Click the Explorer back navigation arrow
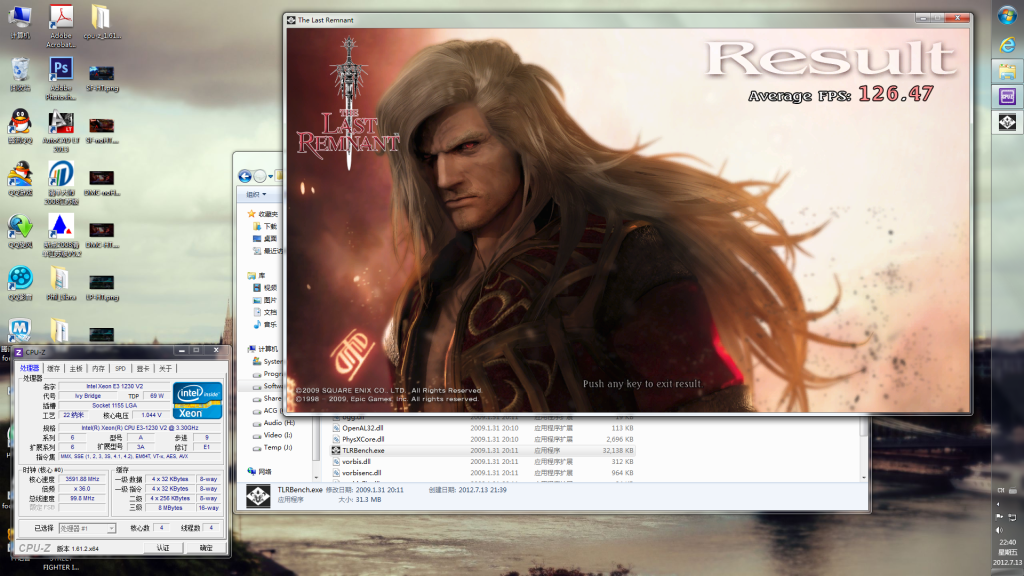Screen dimensions: 1024x576 click(245, 176)
